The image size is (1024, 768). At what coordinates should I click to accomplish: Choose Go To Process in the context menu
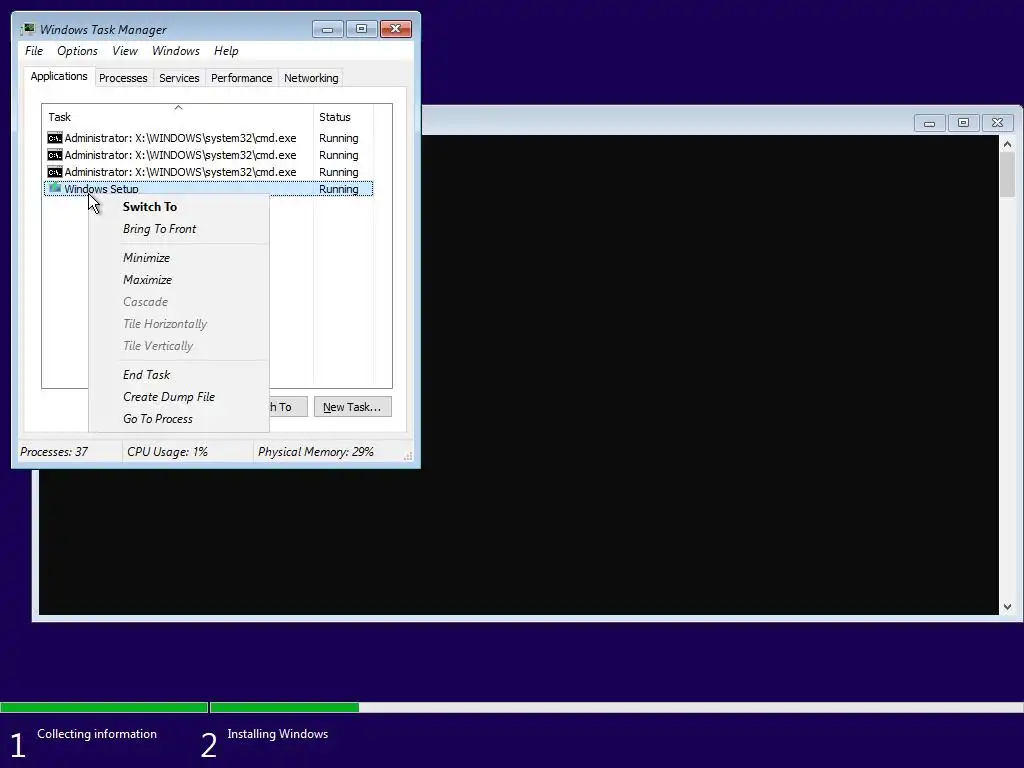[x=179, y=419]
